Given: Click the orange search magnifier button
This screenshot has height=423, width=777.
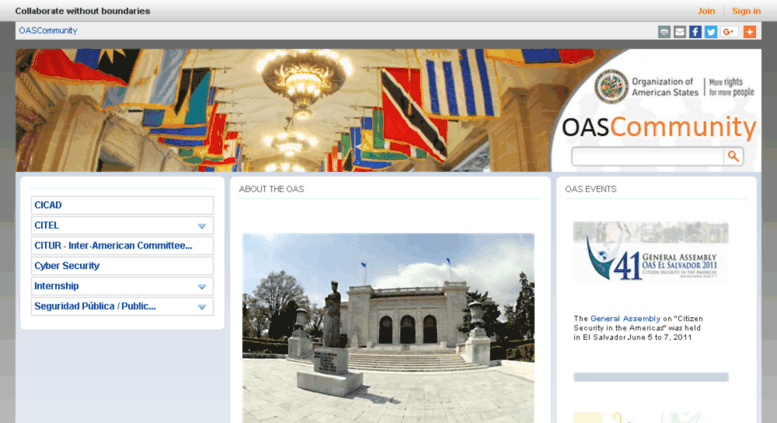Looking at the screenshot, I should (733, 157).
